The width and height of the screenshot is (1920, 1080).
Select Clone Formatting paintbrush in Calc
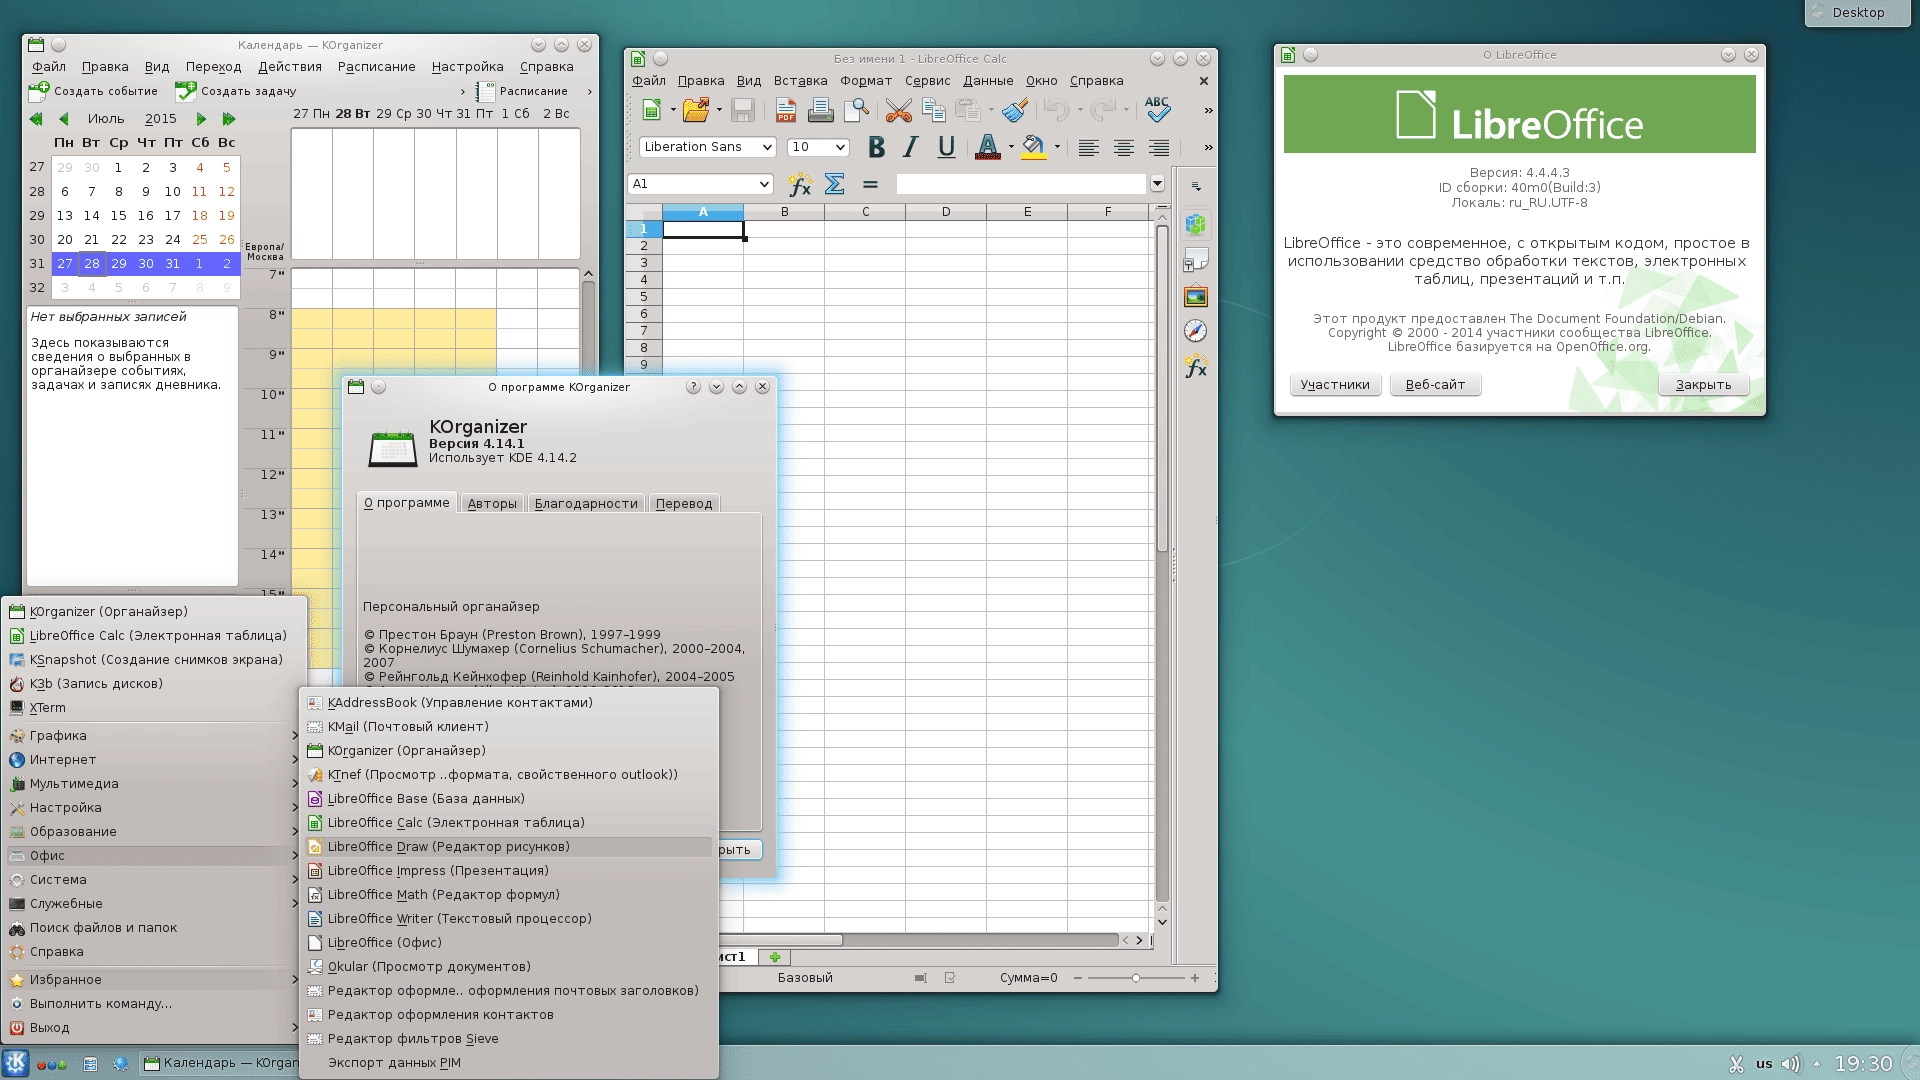[x=1016, y=110]
